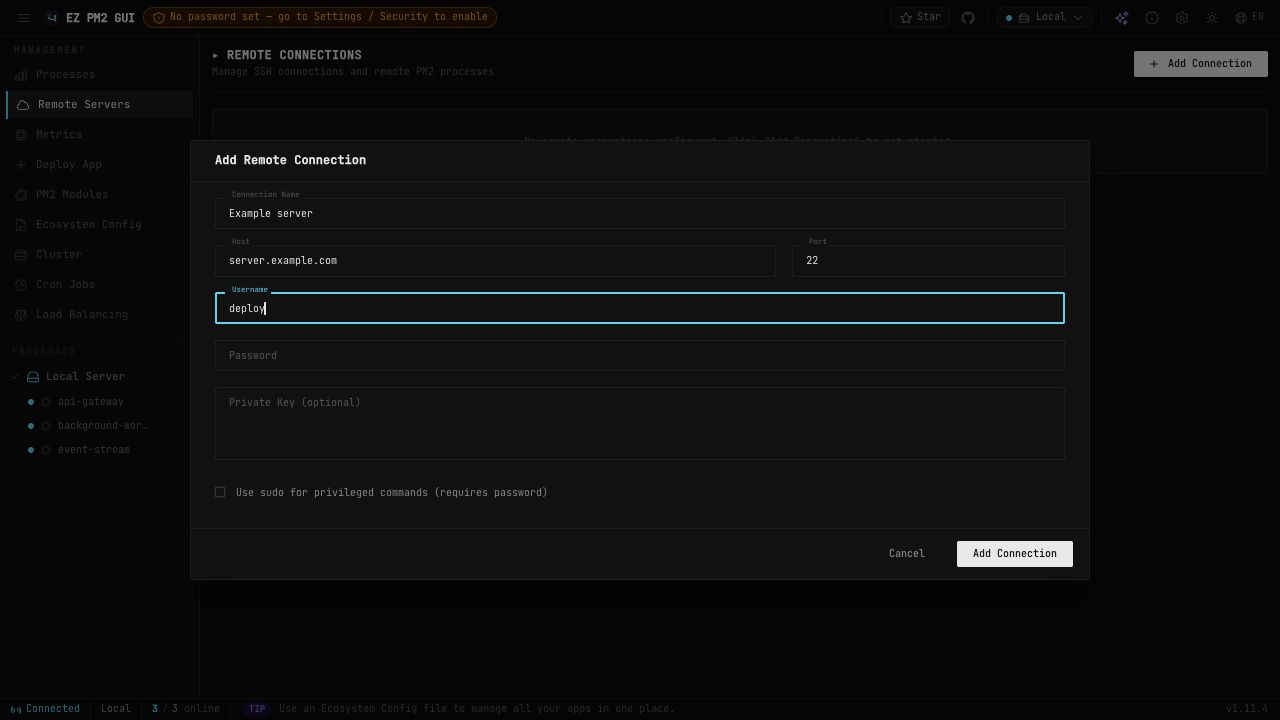Viewport: 1280px width, 720px height.
Task: Click the api-gateway process gear icon
Action: pyautogui.click(x=46, y=402)
